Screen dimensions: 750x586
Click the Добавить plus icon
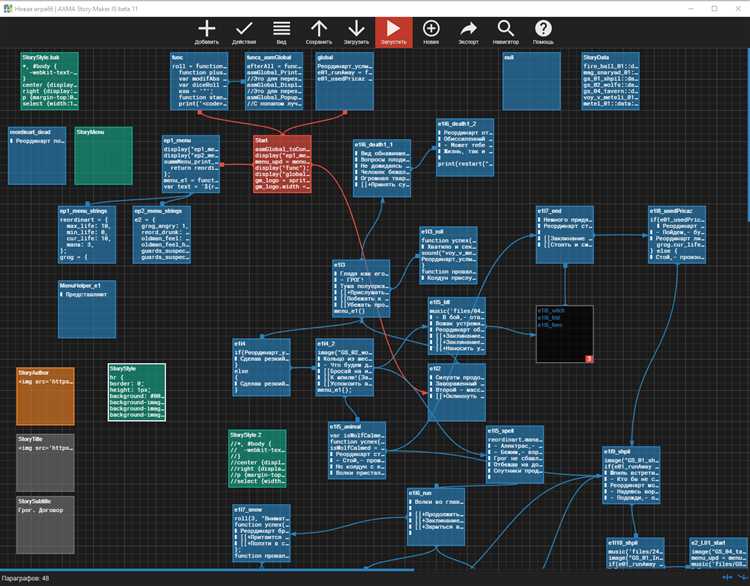pos(207,29)
